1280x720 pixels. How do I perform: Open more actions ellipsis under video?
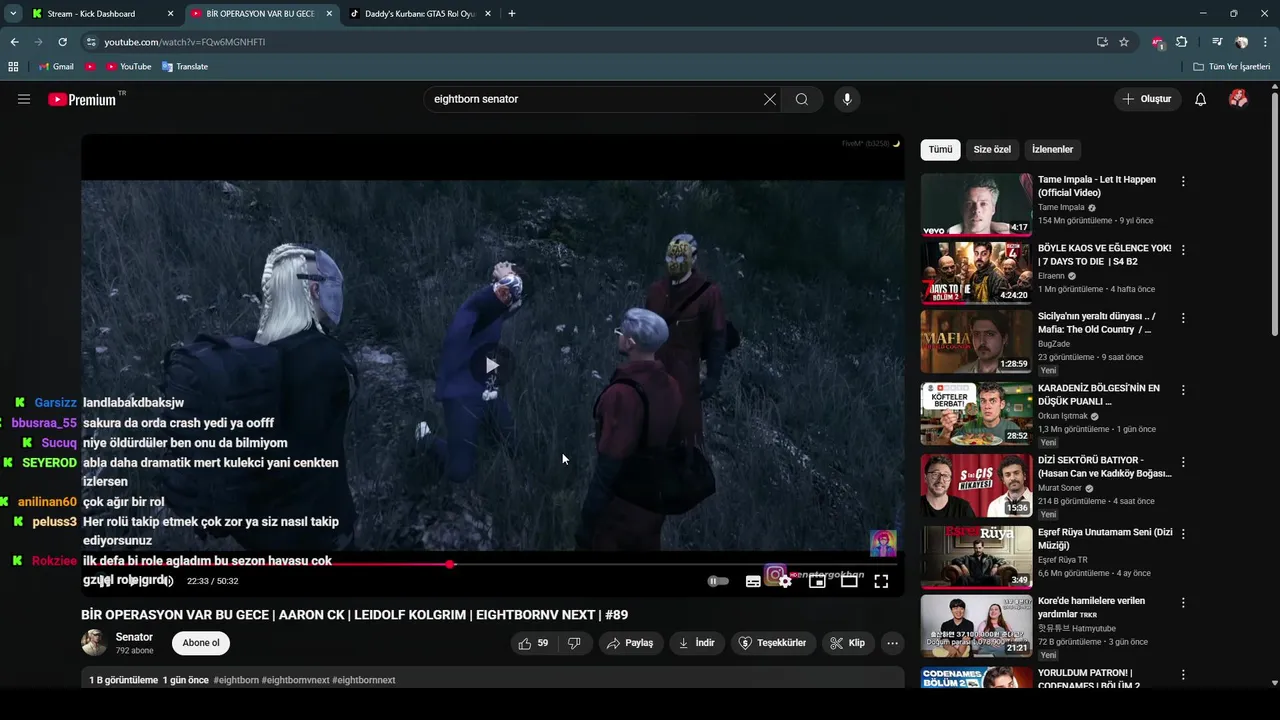(893, 643)
